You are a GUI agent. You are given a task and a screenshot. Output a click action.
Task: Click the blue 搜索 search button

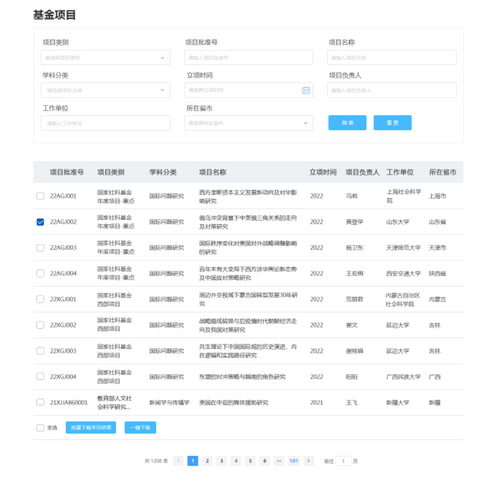347,123
